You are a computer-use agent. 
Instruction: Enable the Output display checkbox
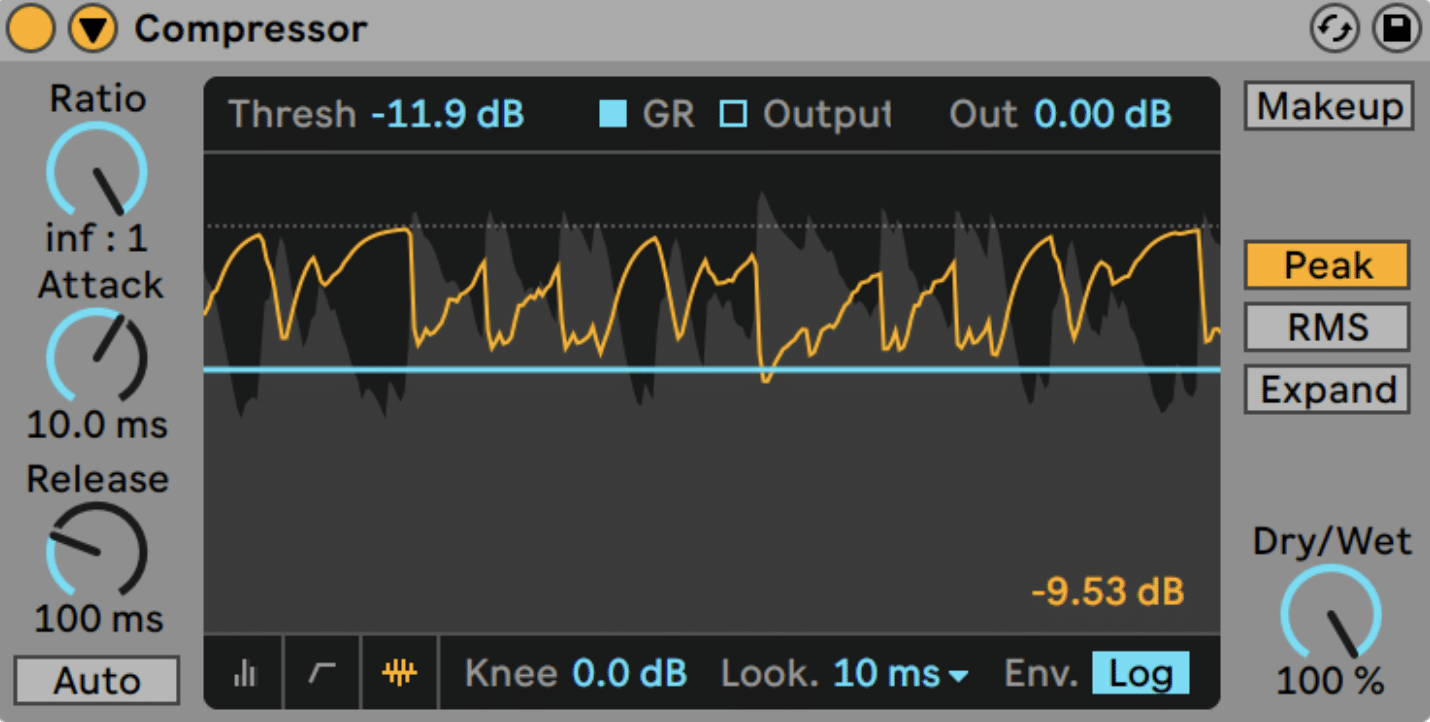[x=733, y=115]
